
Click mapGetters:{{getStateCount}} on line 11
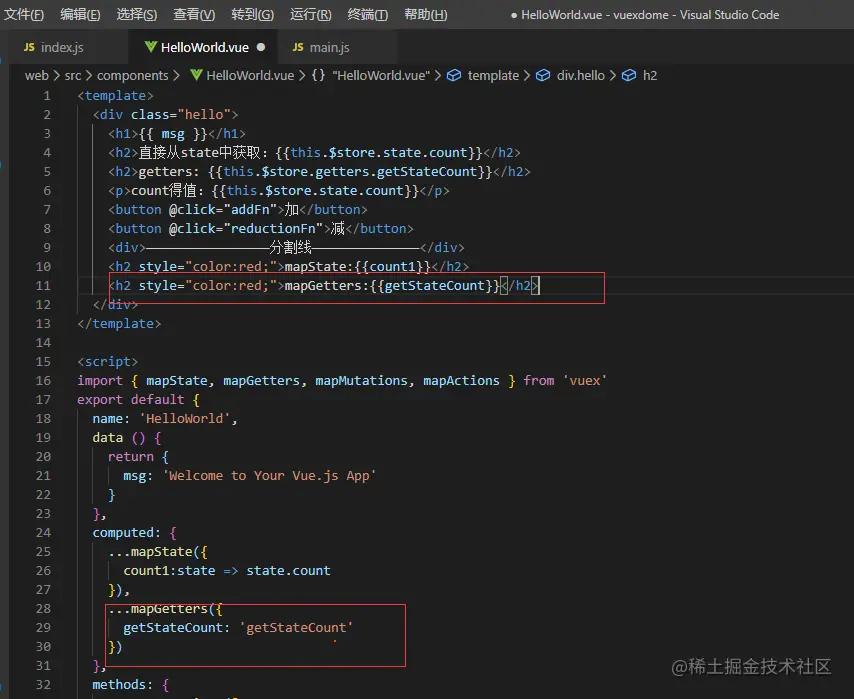(392, 285)
